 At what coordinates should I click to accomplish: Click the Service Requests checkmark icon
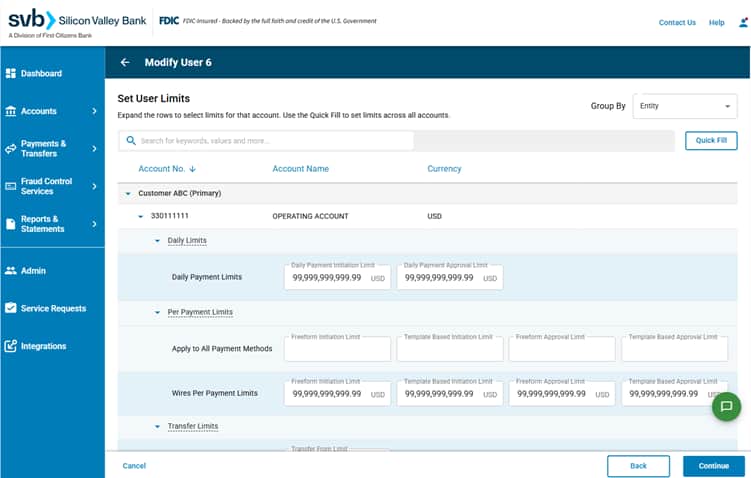[x=11, y=308]
